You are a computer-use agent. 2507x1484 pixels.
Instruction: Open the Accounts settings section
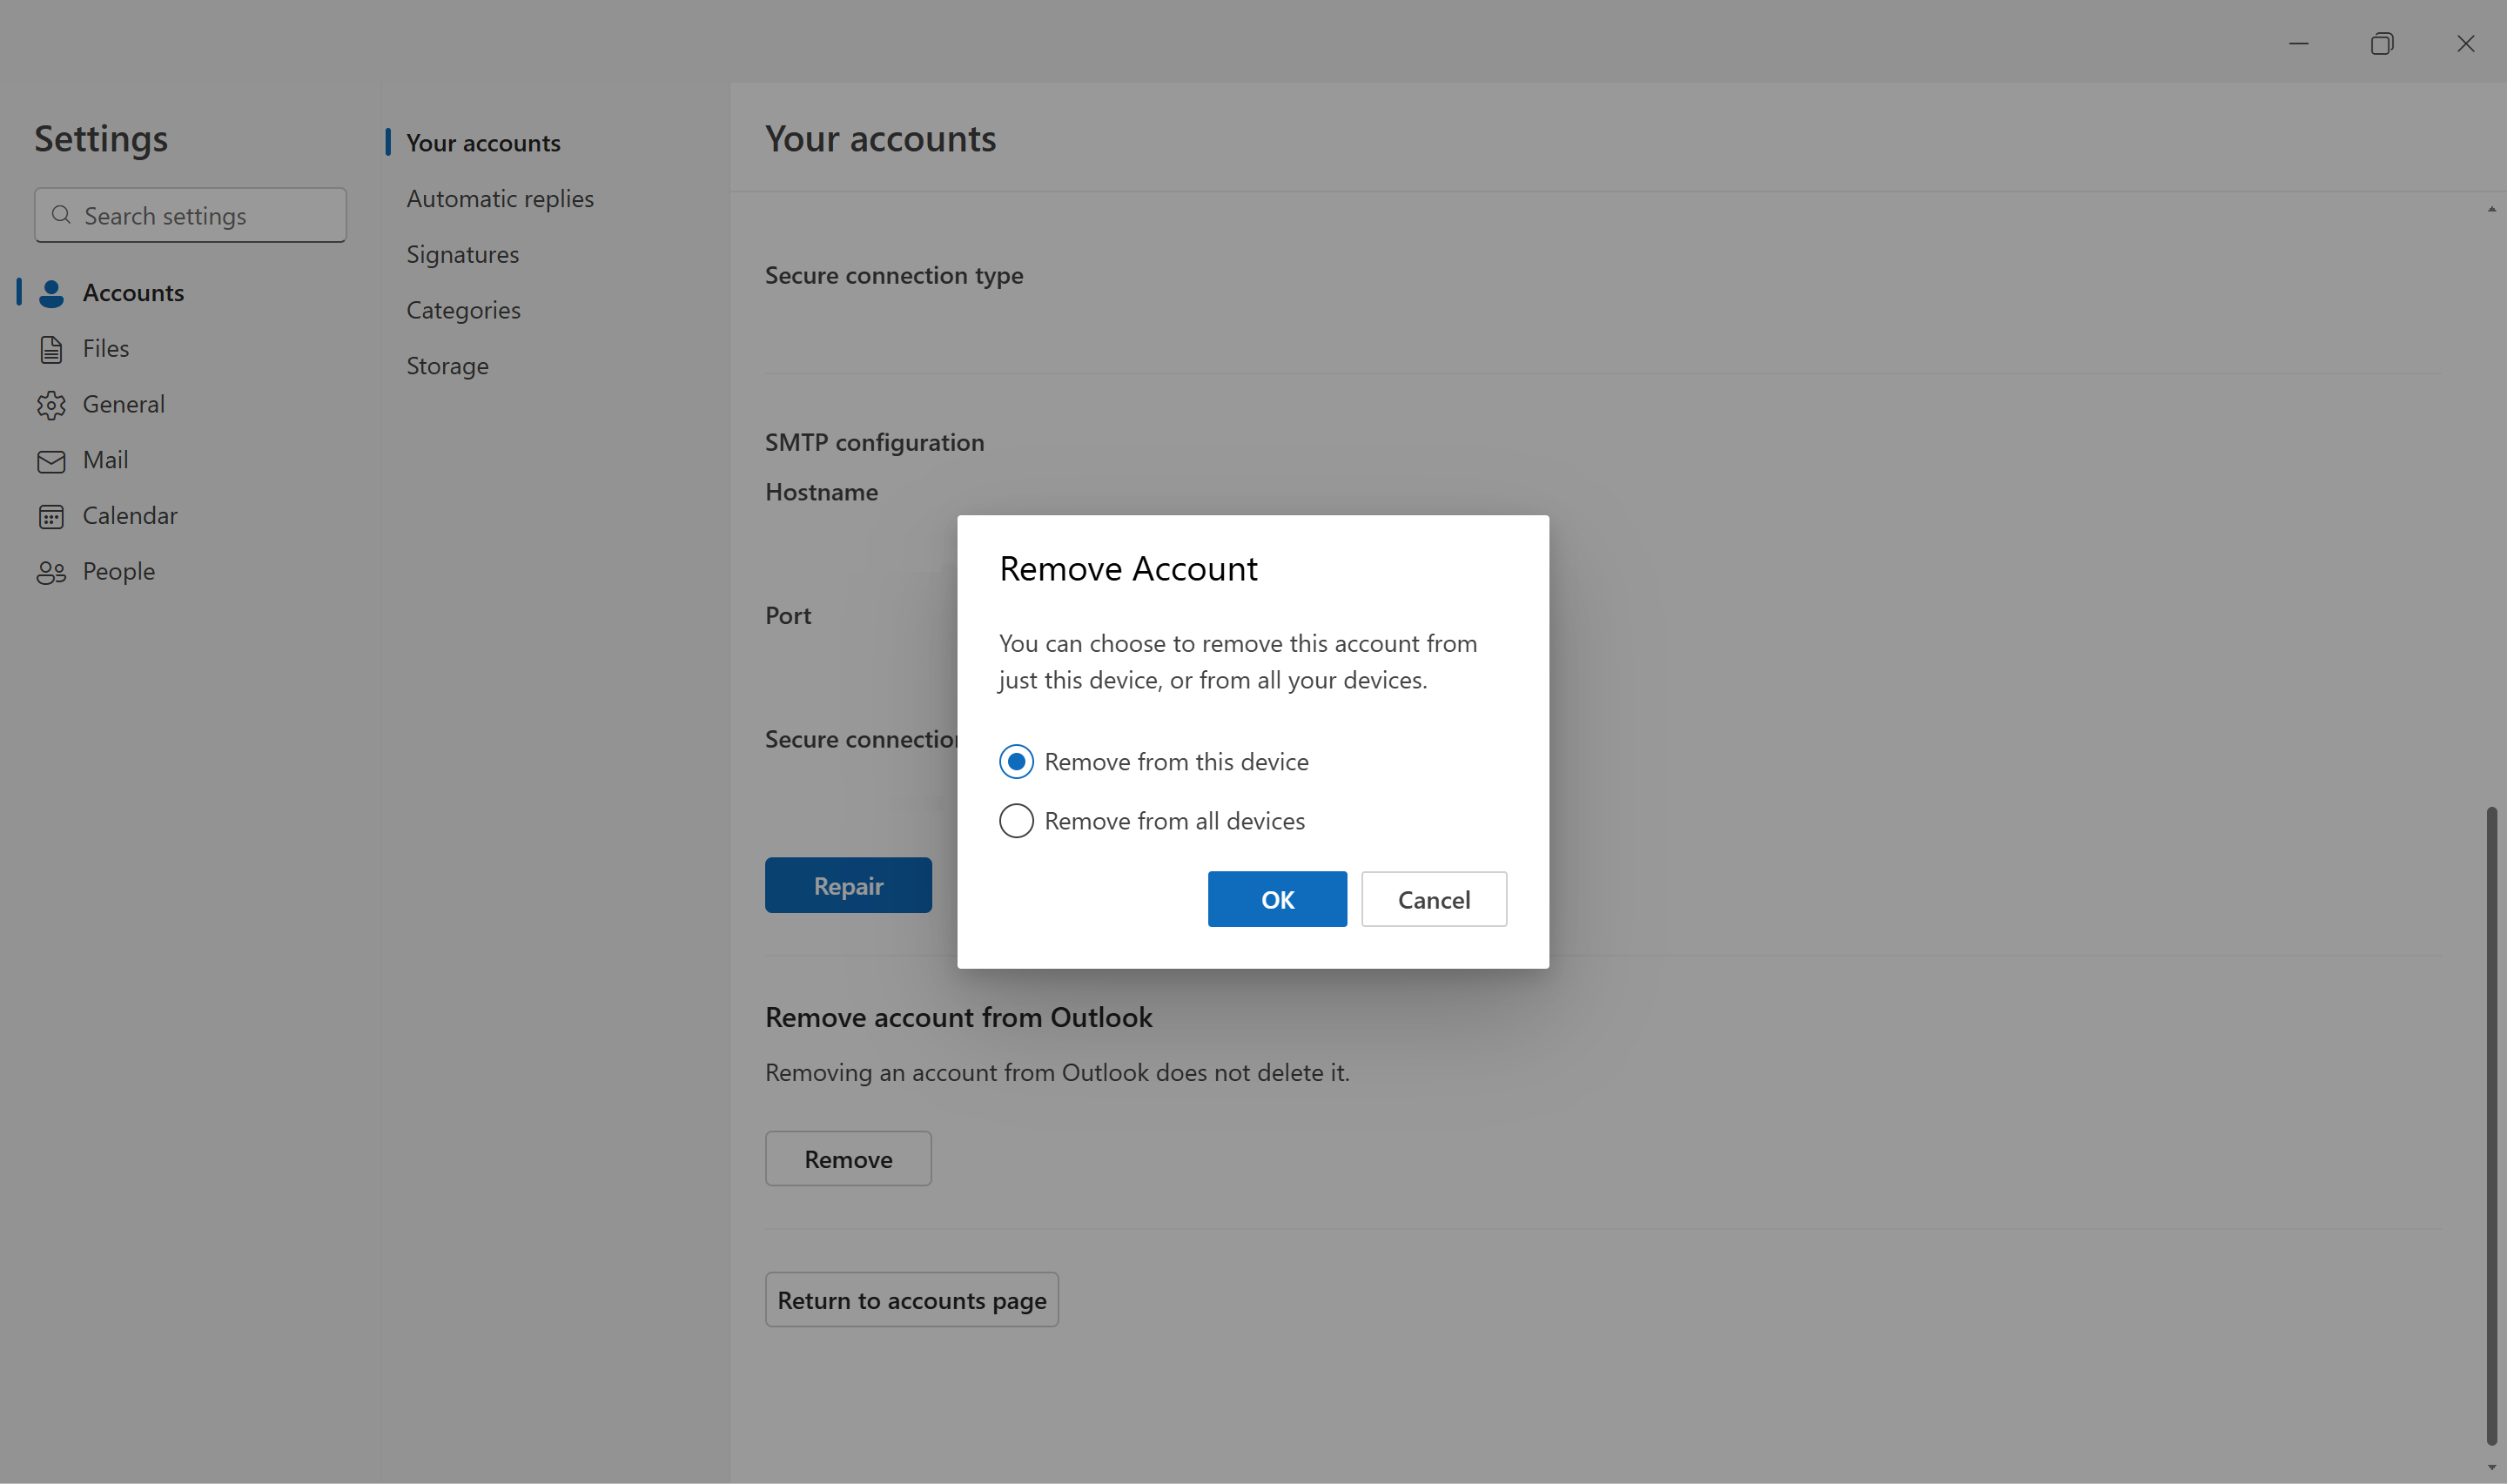click(x=190, y=293)
